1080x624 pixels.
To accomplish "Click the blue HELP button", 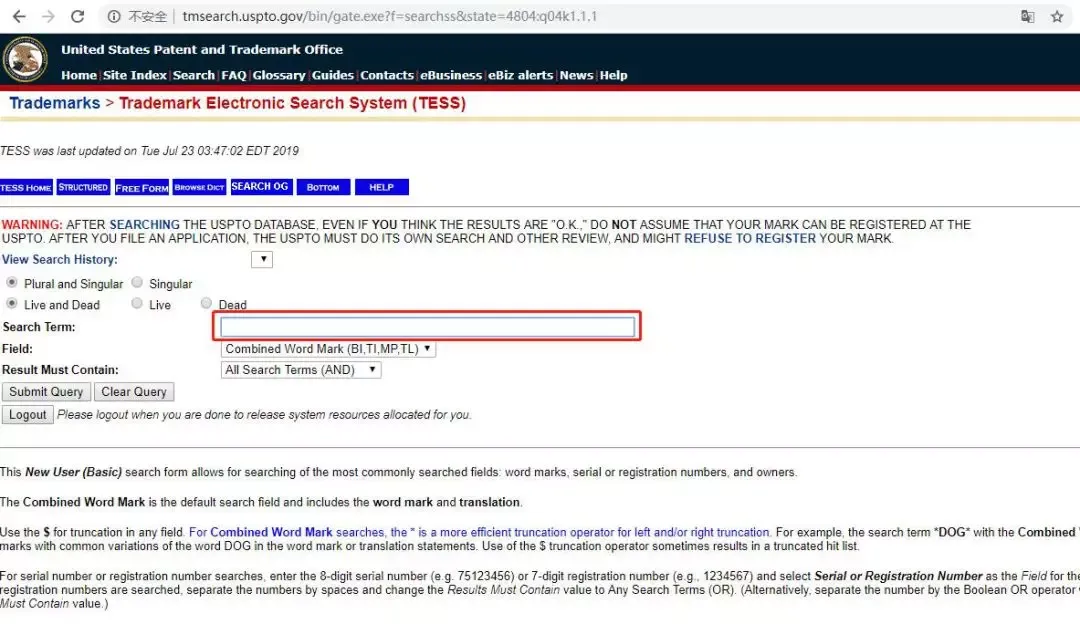I will tap(382, 187).
